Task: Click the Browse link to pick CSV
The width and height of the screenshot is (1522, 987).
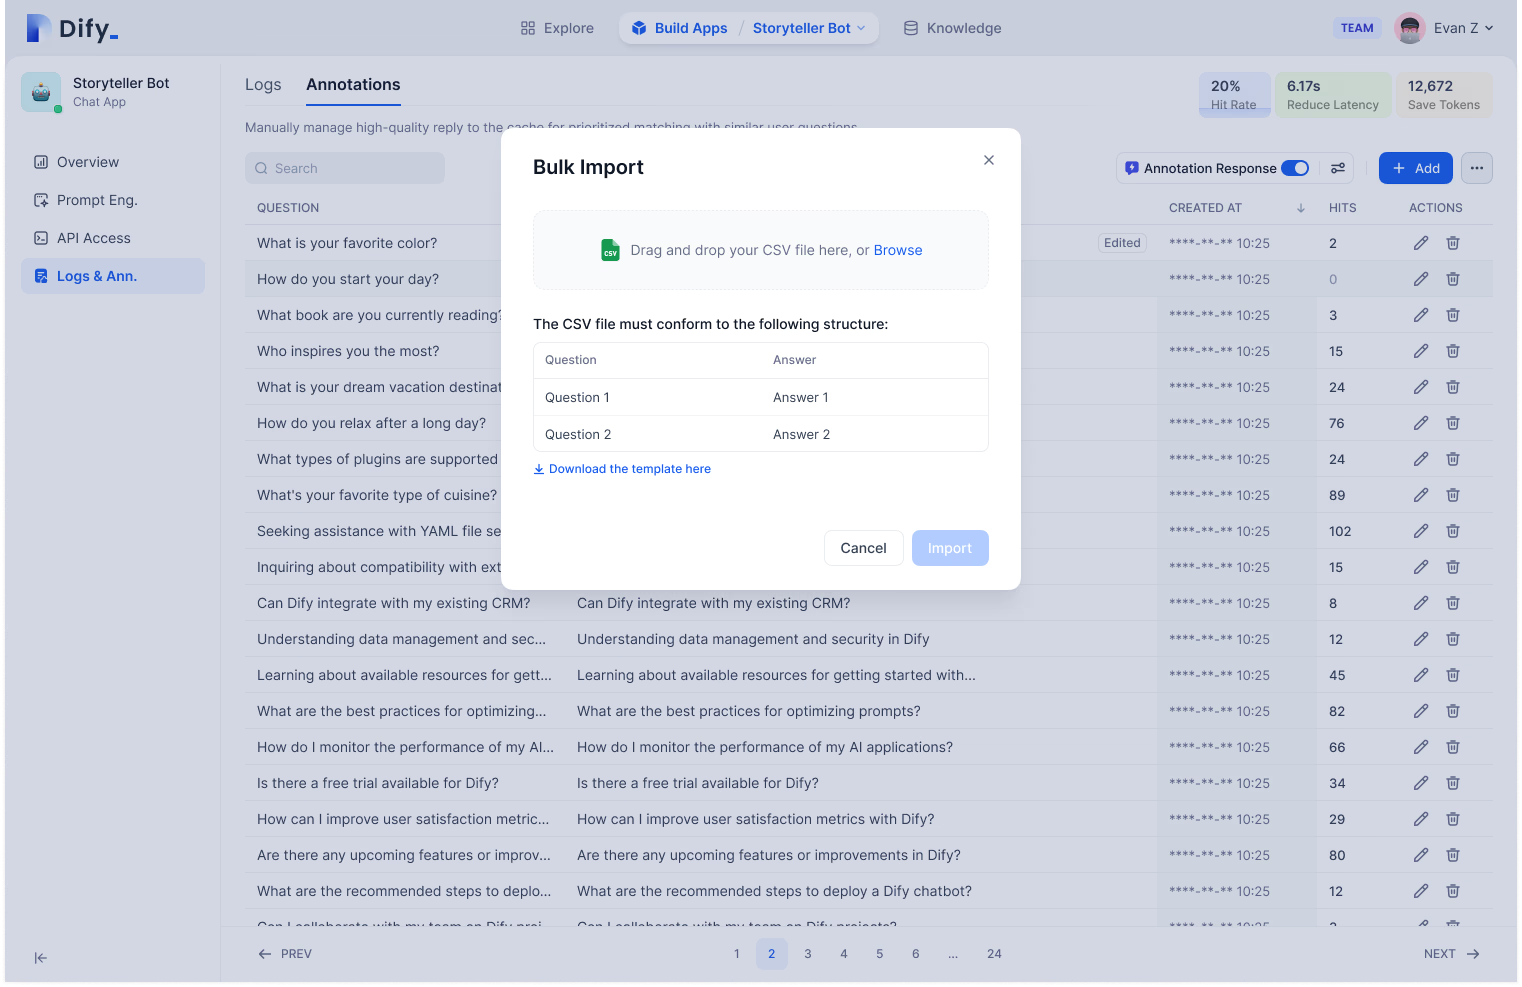Action: click(x=897, y=250)
